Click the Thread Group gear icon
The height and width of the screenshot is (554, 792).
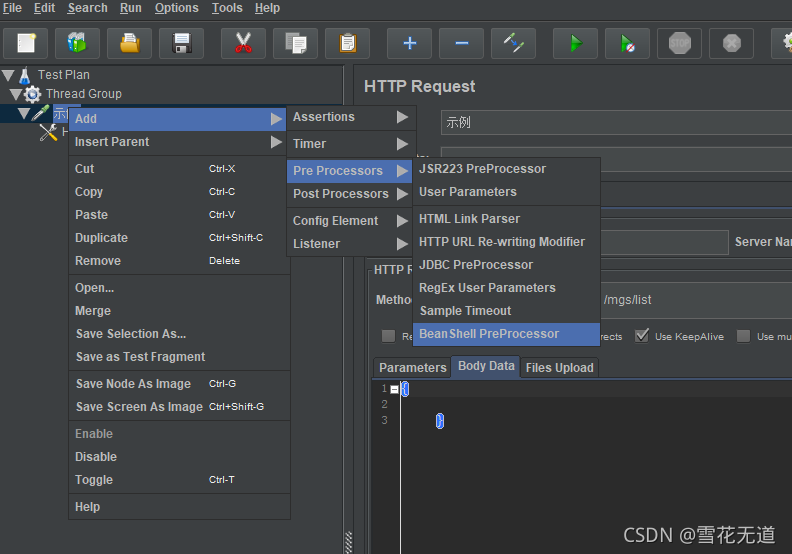click(x=32, y=94)
